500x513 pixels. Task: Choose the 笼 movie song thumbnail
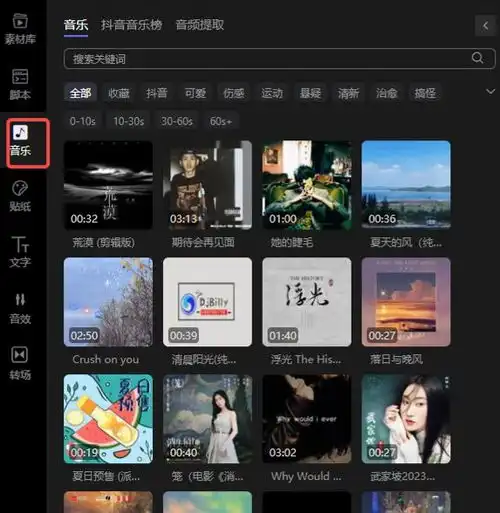[x=207, y=419]
